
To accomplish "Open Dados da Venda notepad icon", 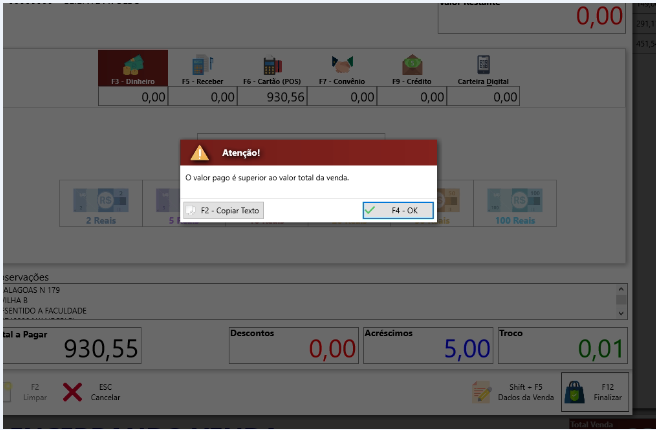I will (481, 392).
